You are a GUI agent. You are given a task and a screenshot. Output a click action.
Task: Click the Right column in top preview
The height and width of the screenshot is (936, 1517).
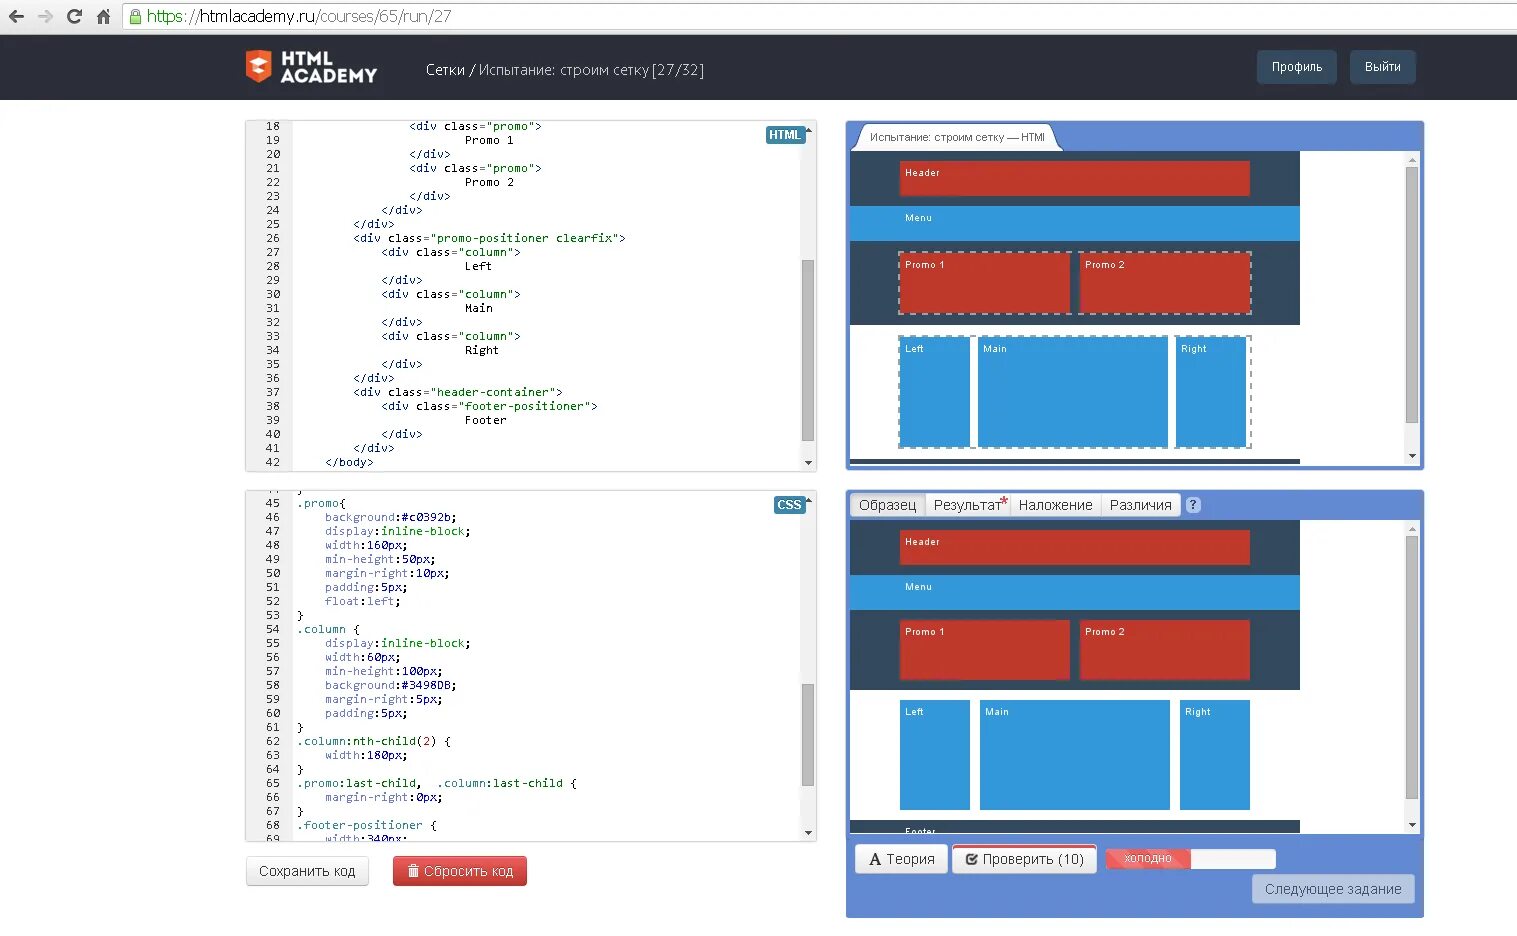(x=1211, y=392)
